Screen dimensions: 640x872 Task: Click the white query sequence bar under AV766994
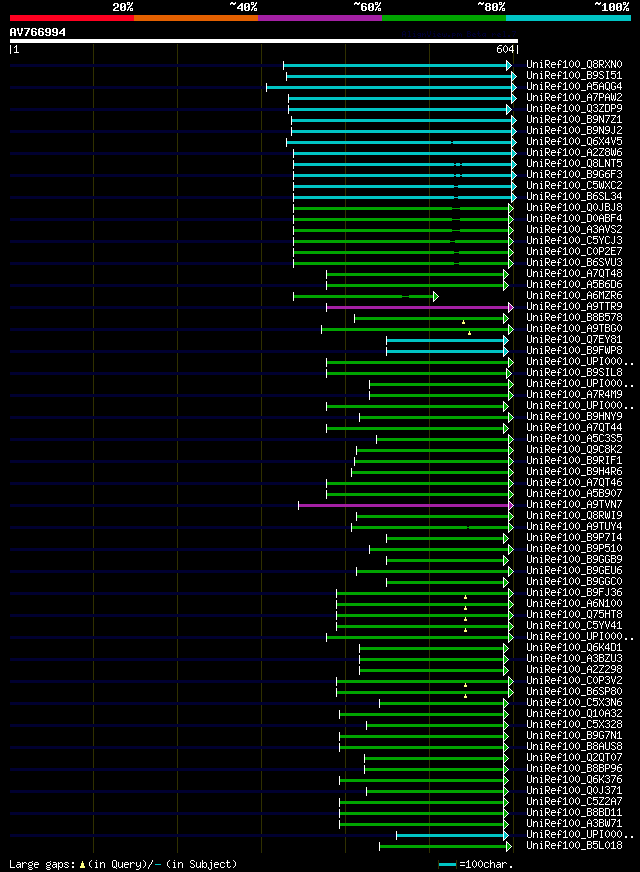264,41
